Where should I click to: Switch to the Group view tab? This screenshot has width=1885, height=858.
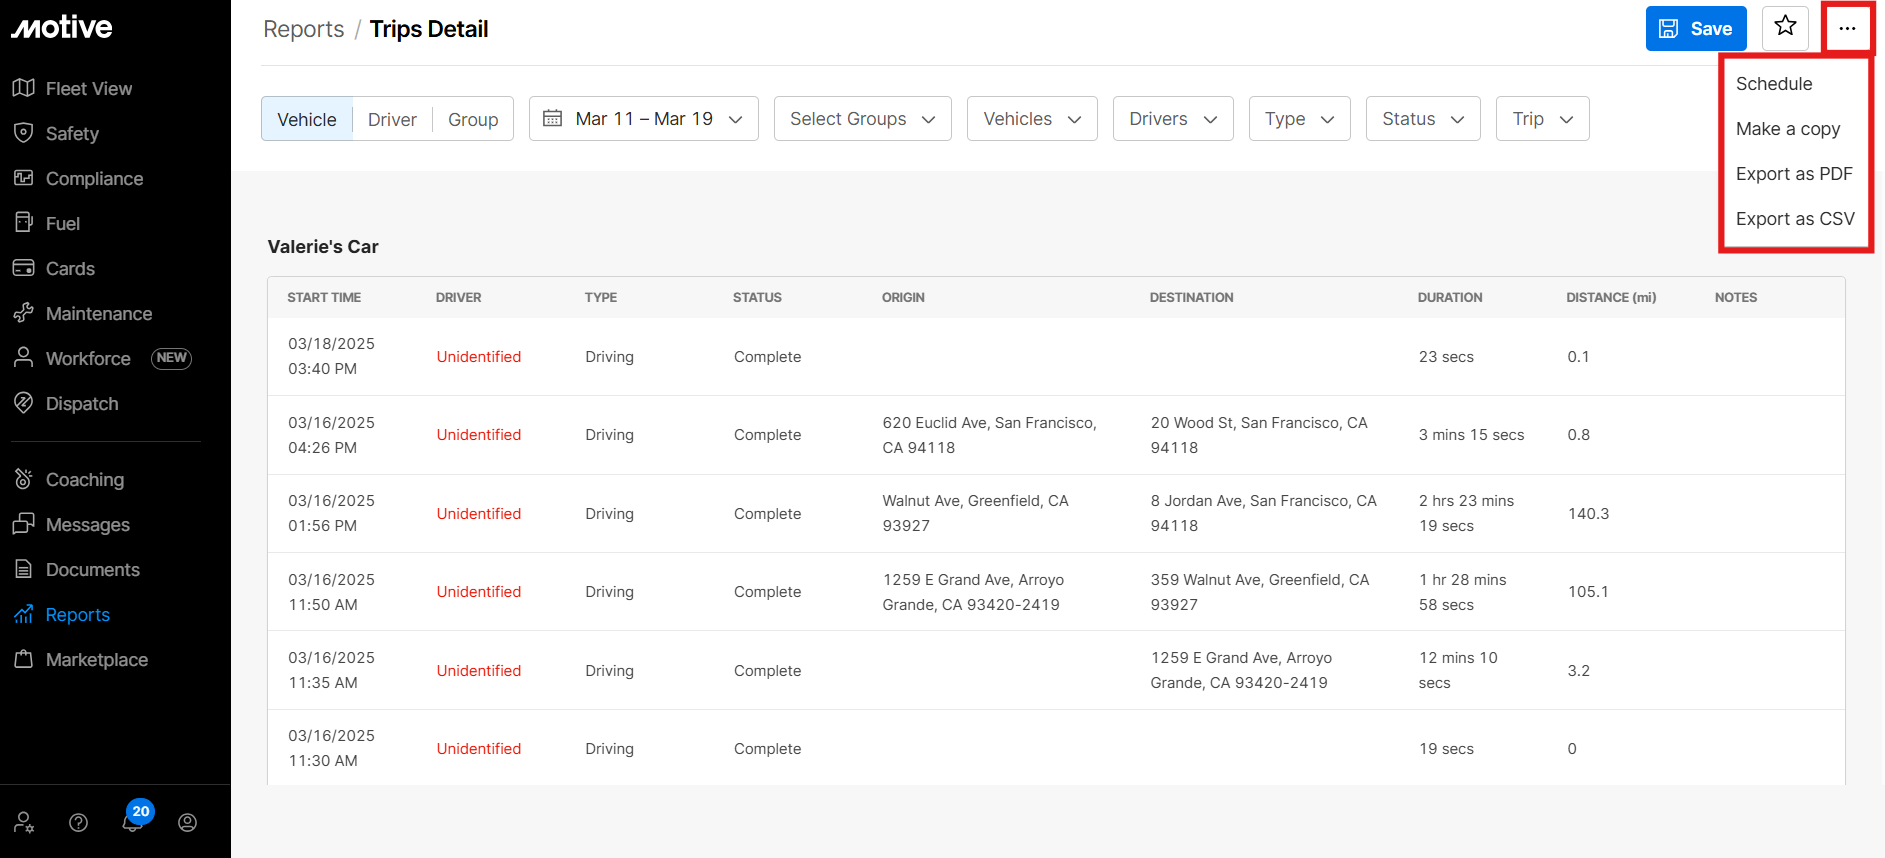coord(473,119)
